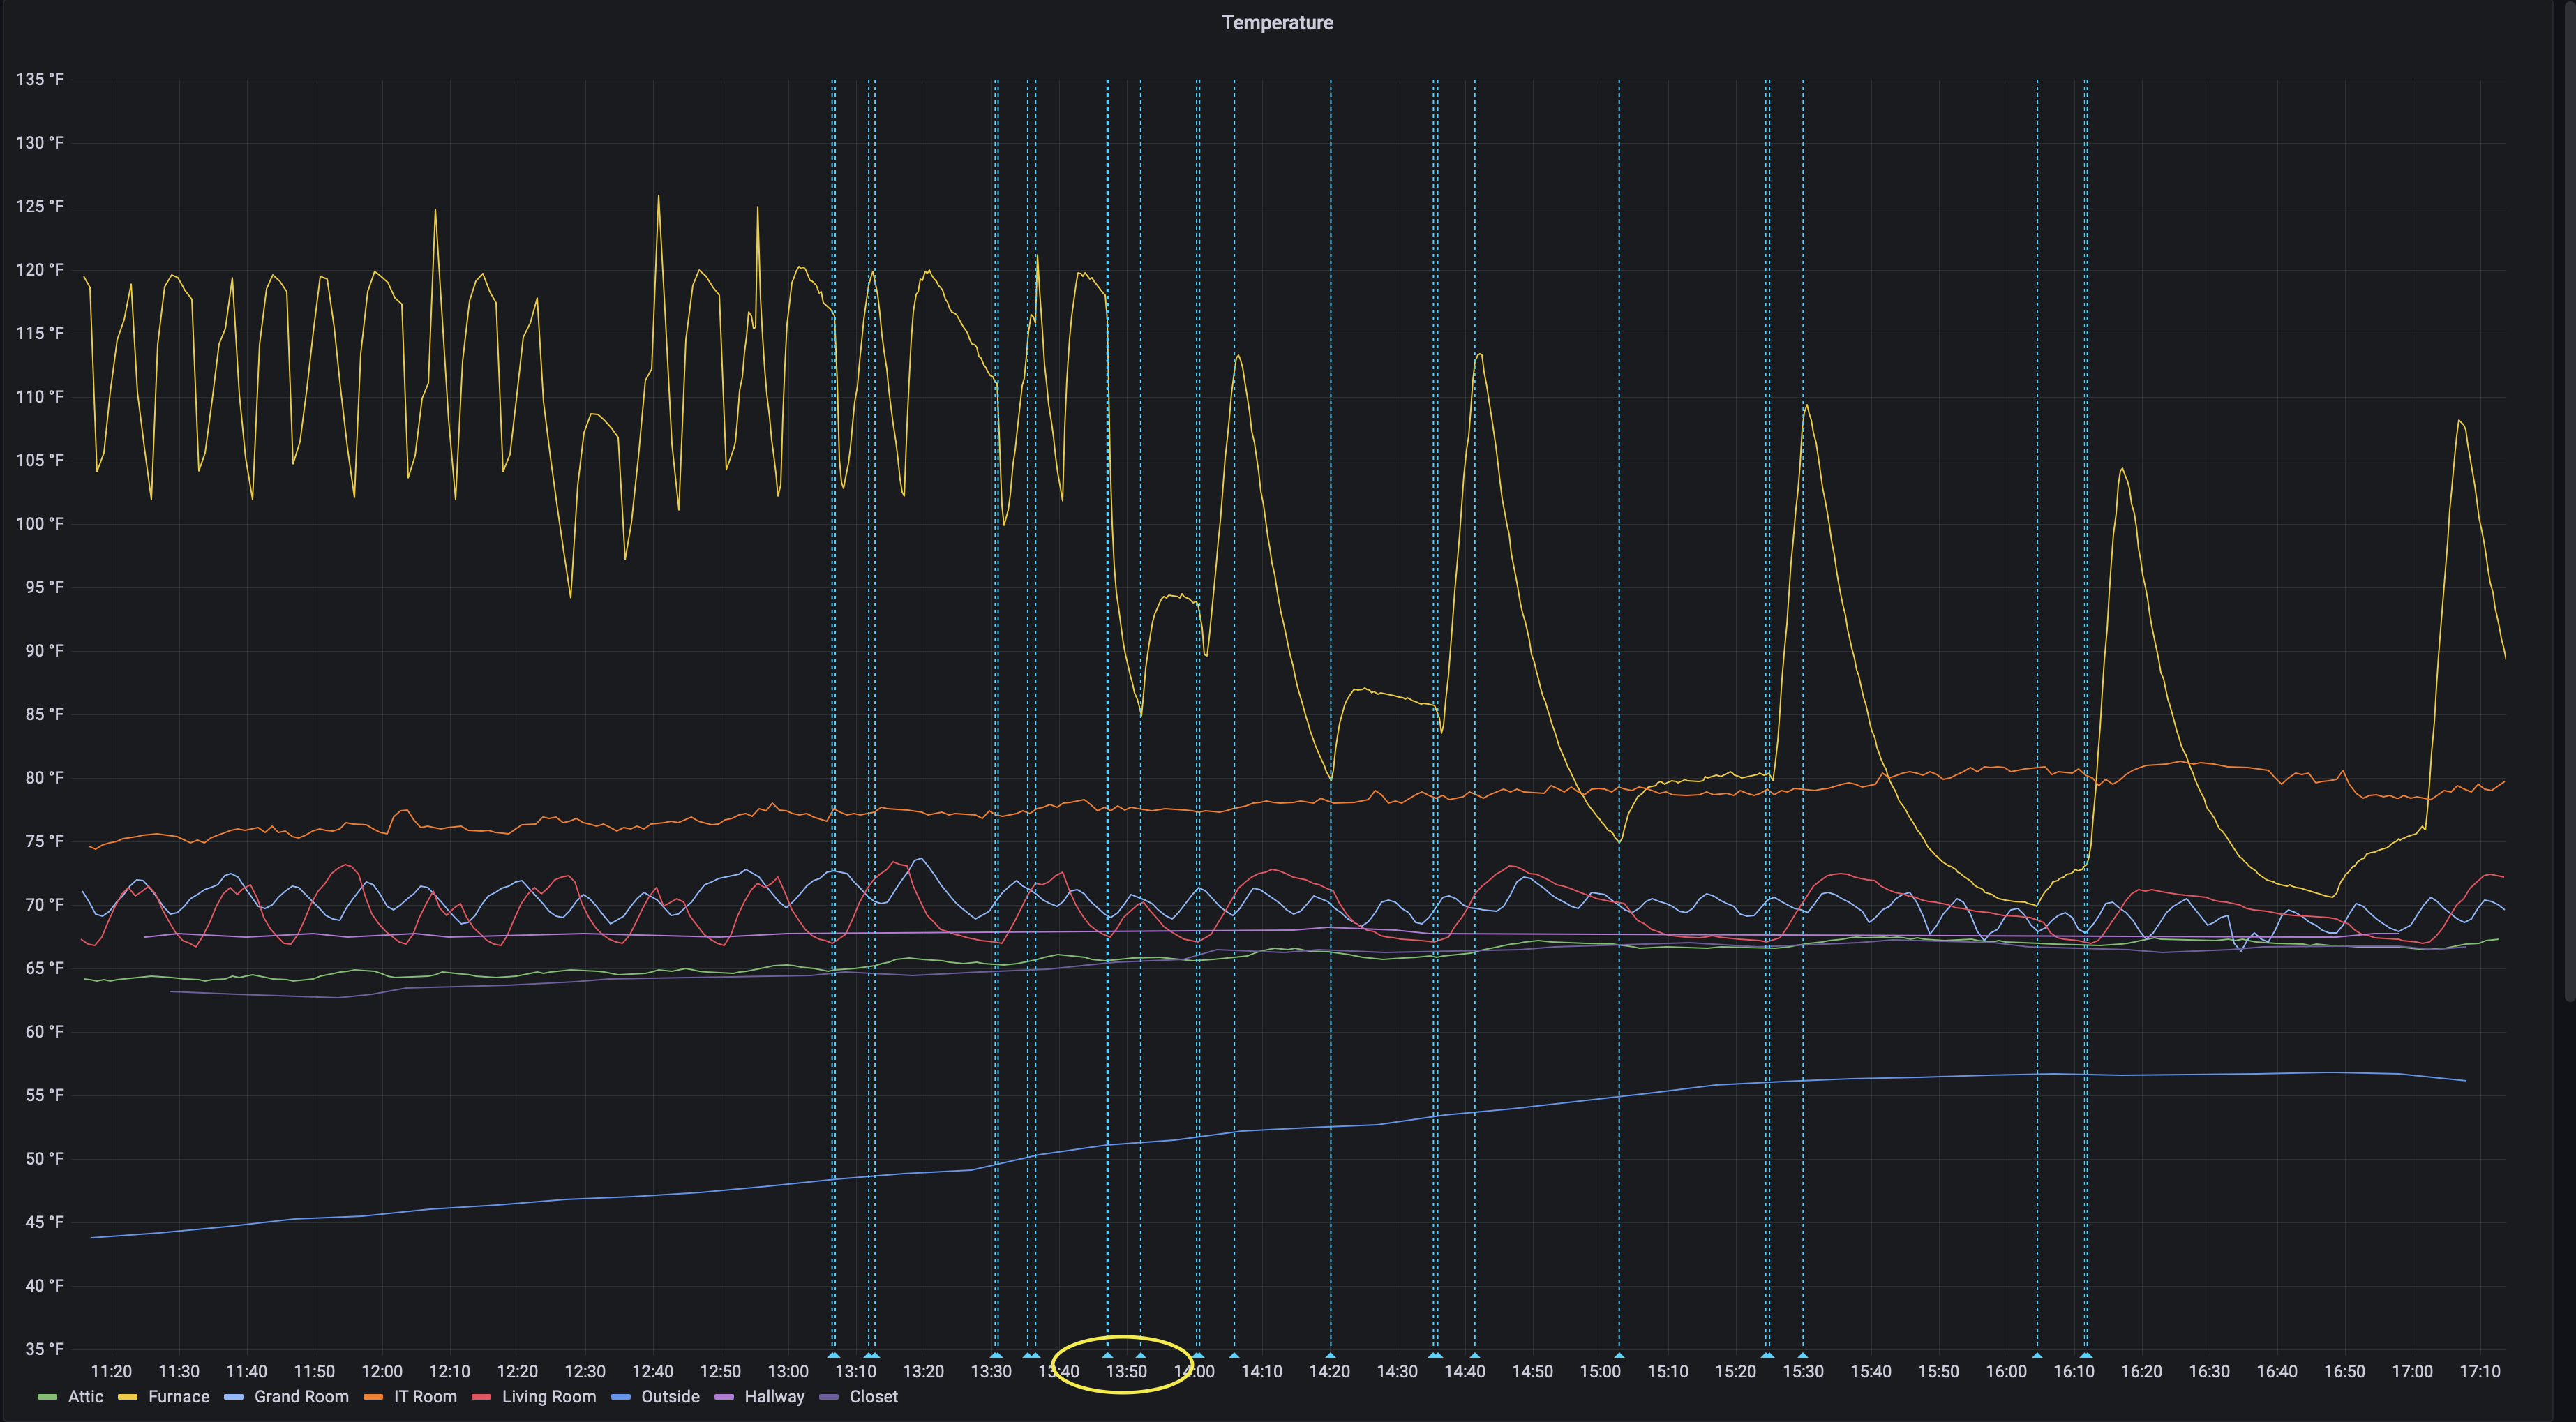Click annotation marker just before 14:10

click(x=1234, y=1355)
